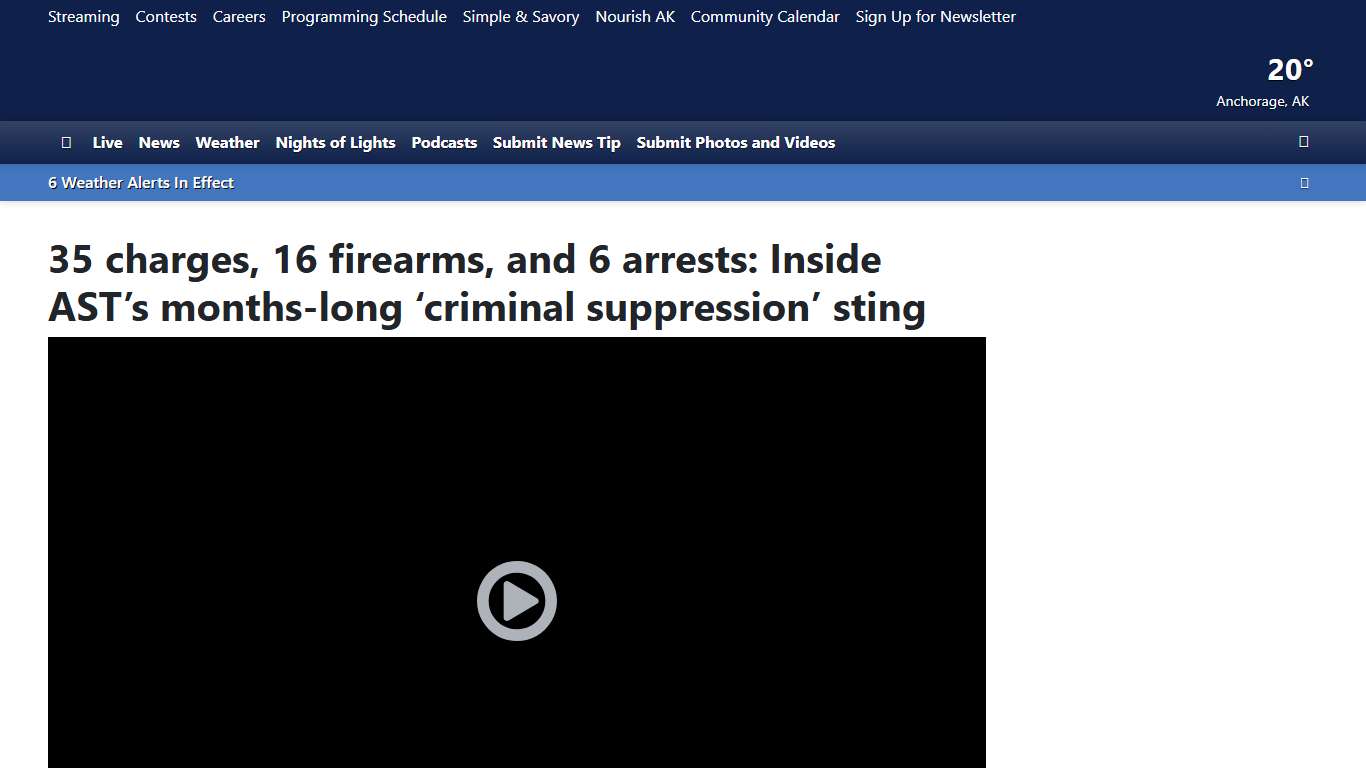The image size is (1366, 768).
Task: Open the Community Calendar
Action: coord(765,16)
